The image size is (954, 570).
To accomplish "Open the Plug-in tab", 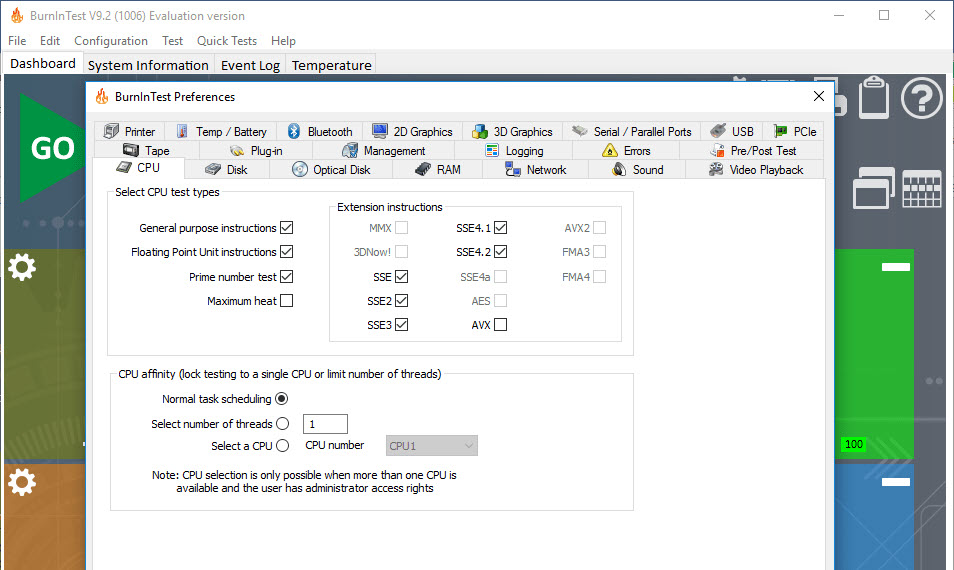I will 256,150.
